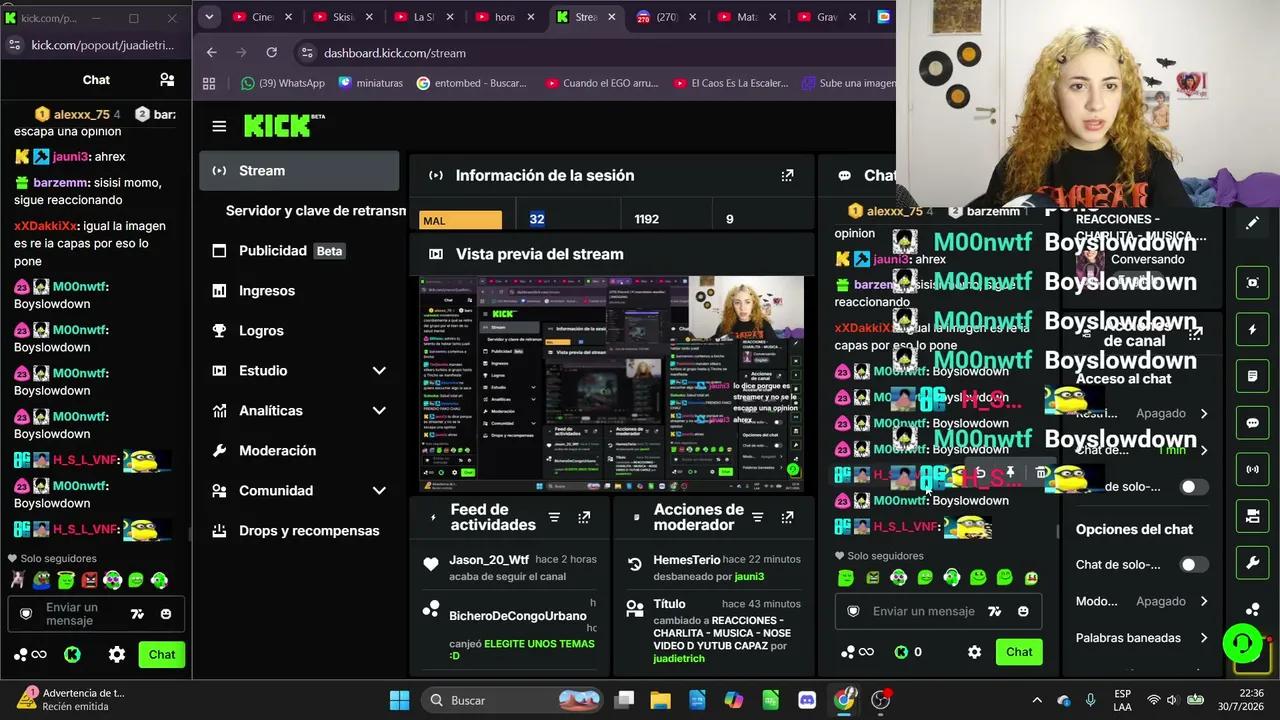Expand the Estudio sidebar section
The height and width of the screenshot is (720, 1280).
point(379,371)
